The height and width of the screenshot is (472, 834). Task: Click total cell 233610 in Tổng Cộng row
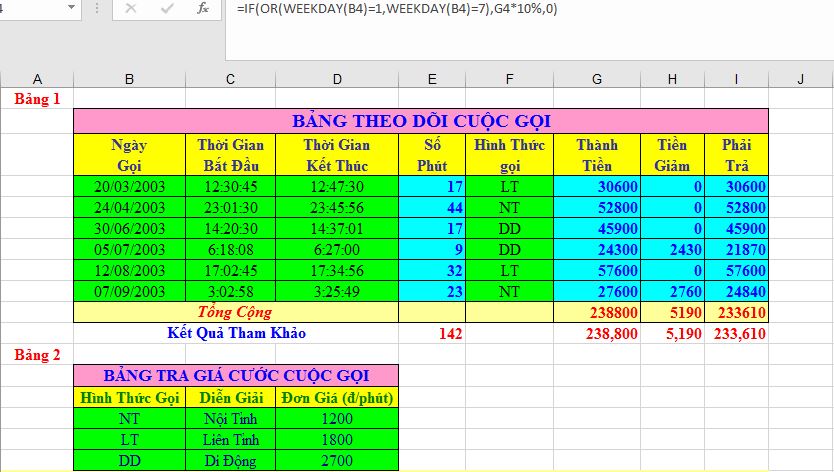pos(737,312)
